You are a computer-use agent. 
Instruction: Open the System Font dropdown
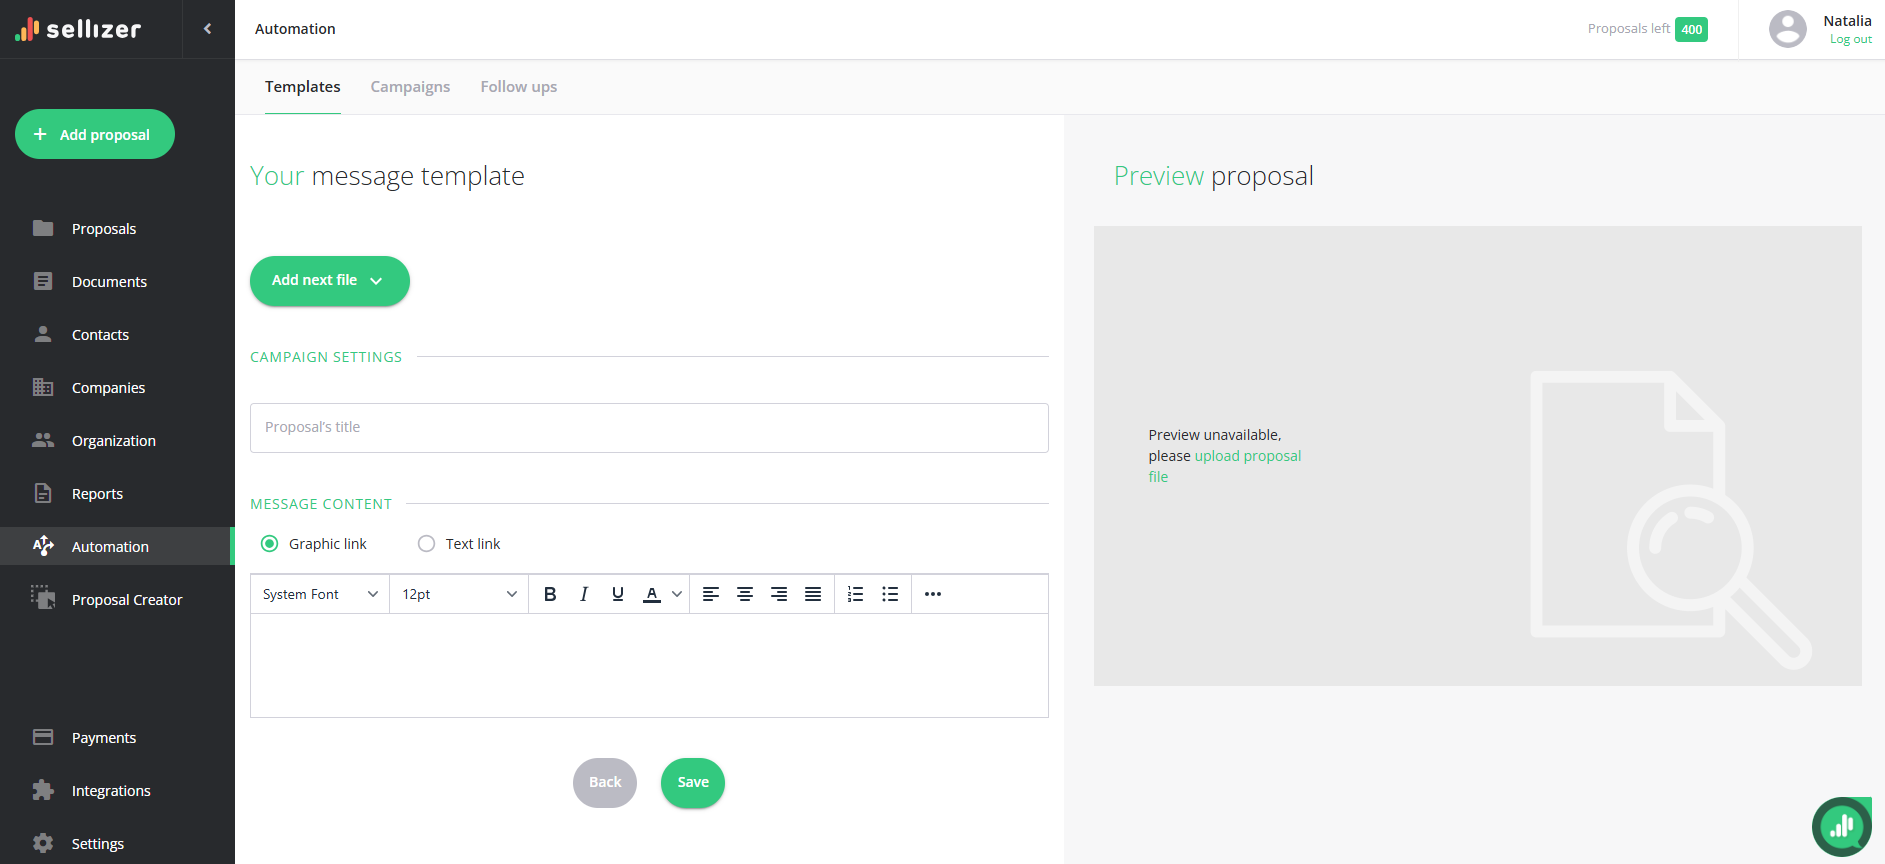tap(320, 594)
